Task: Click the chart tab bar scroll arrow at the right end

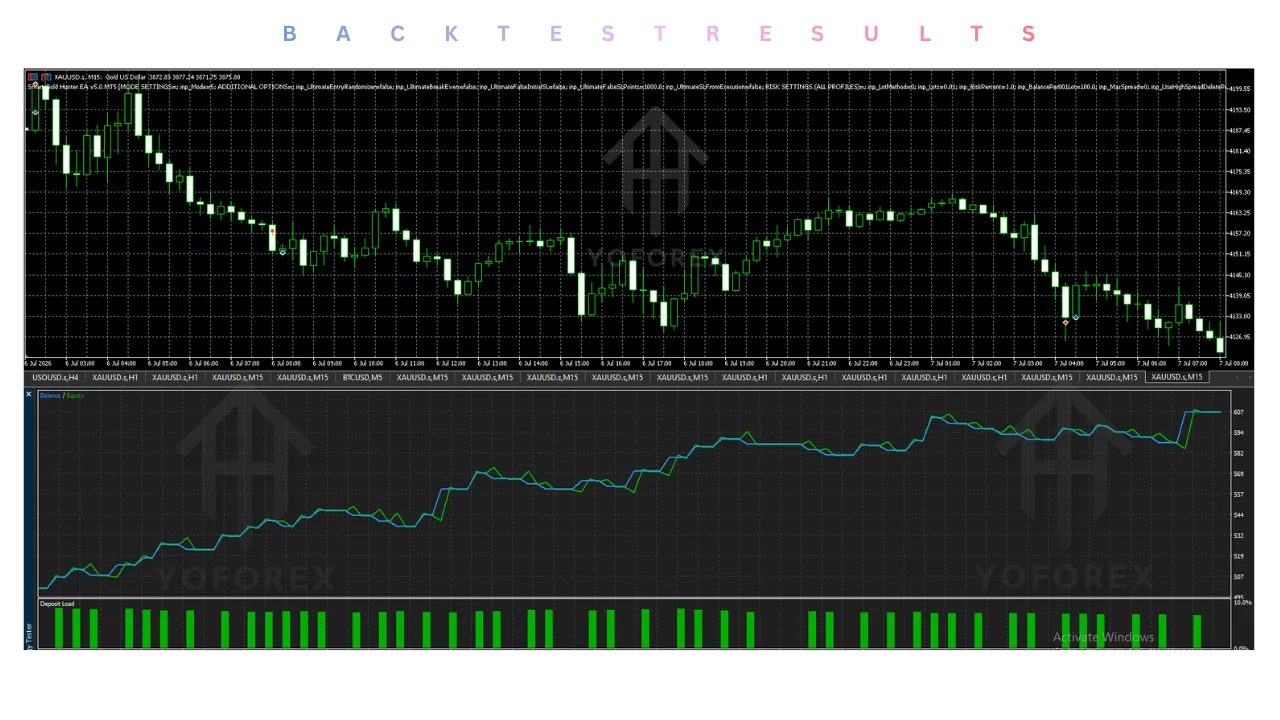Action: tap(1250, 378)
